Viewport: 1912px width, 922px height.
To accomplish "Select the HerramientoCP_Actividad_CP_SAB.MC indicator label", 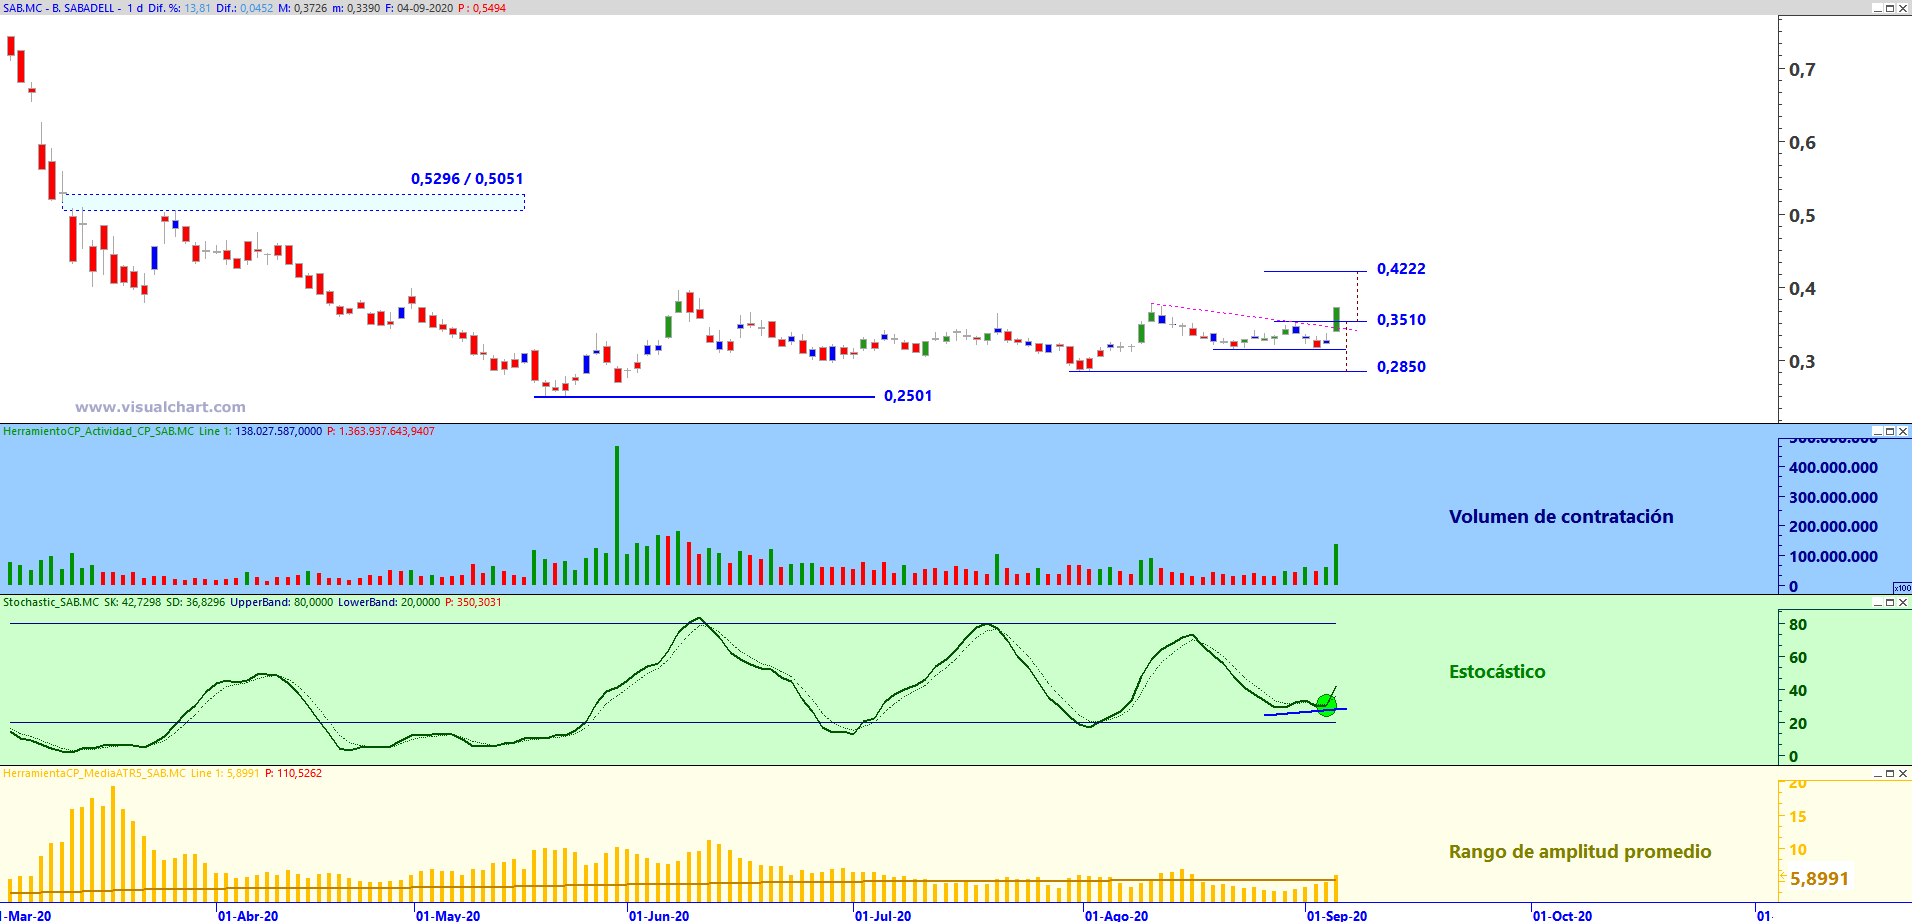I will pos(98,431).
